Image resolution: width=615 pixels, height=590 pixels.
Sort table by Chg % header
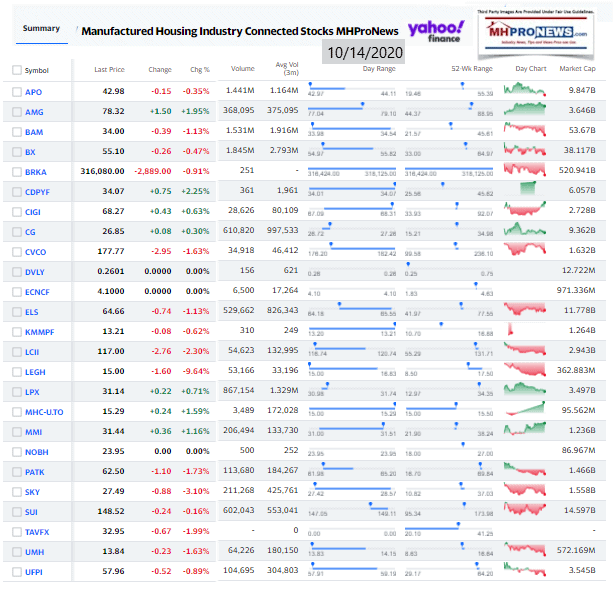click(x=199, y=70)
